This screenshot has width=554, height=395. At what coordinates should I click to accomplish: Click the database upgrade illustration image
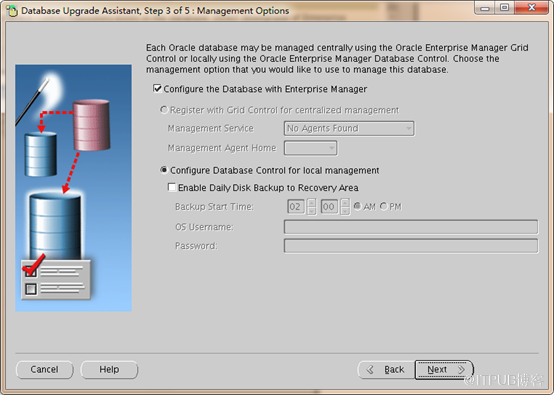pyautogui.click(x=73, y=188)
